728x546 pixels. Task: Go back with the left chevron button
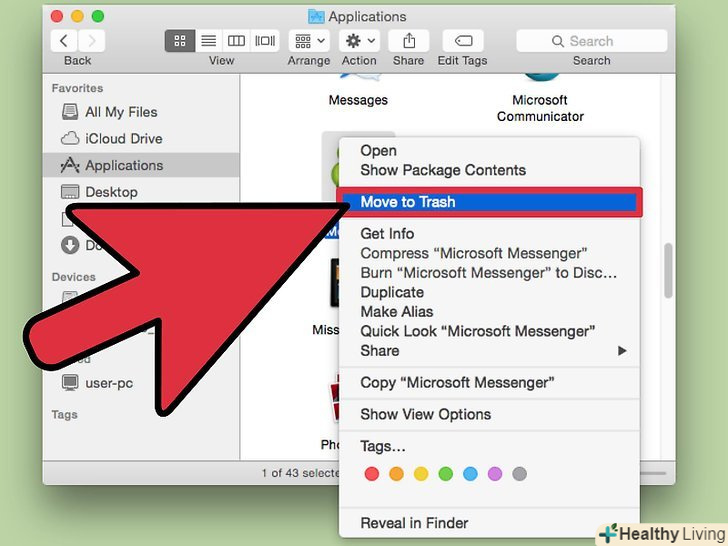coord(64,41)
